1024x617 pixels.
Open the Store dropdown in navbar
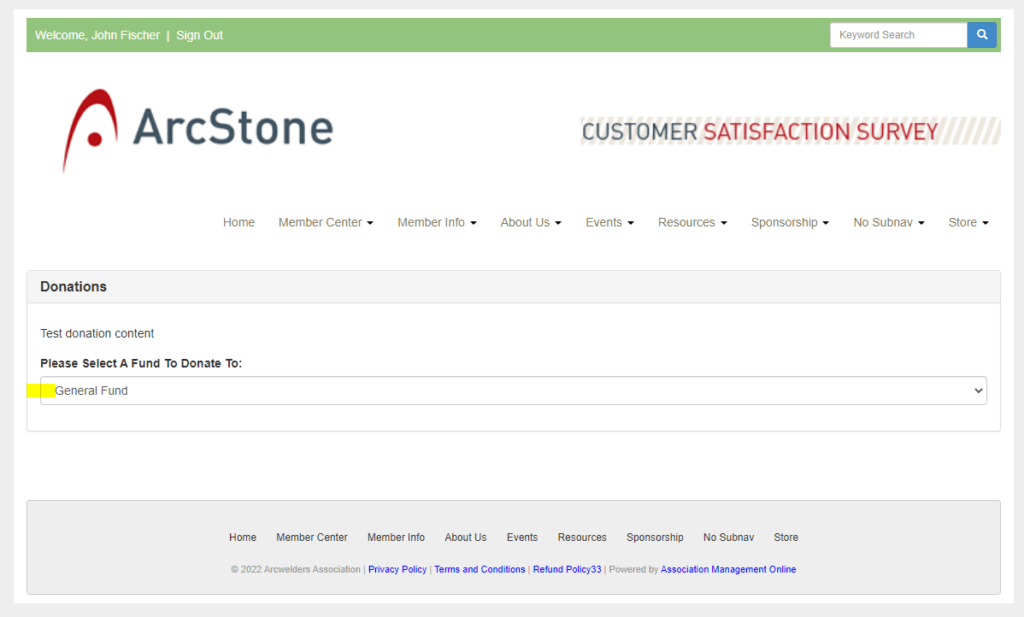pos(968,222)
